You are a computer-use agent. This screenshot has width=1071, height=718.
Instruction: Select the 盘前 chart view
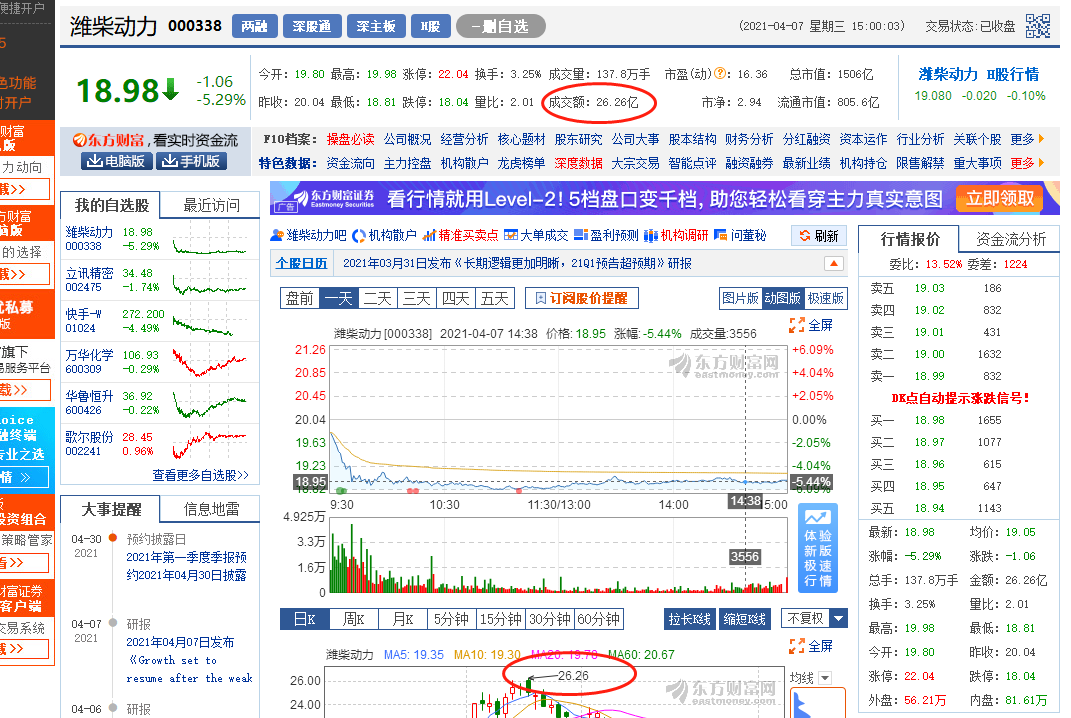300,299
